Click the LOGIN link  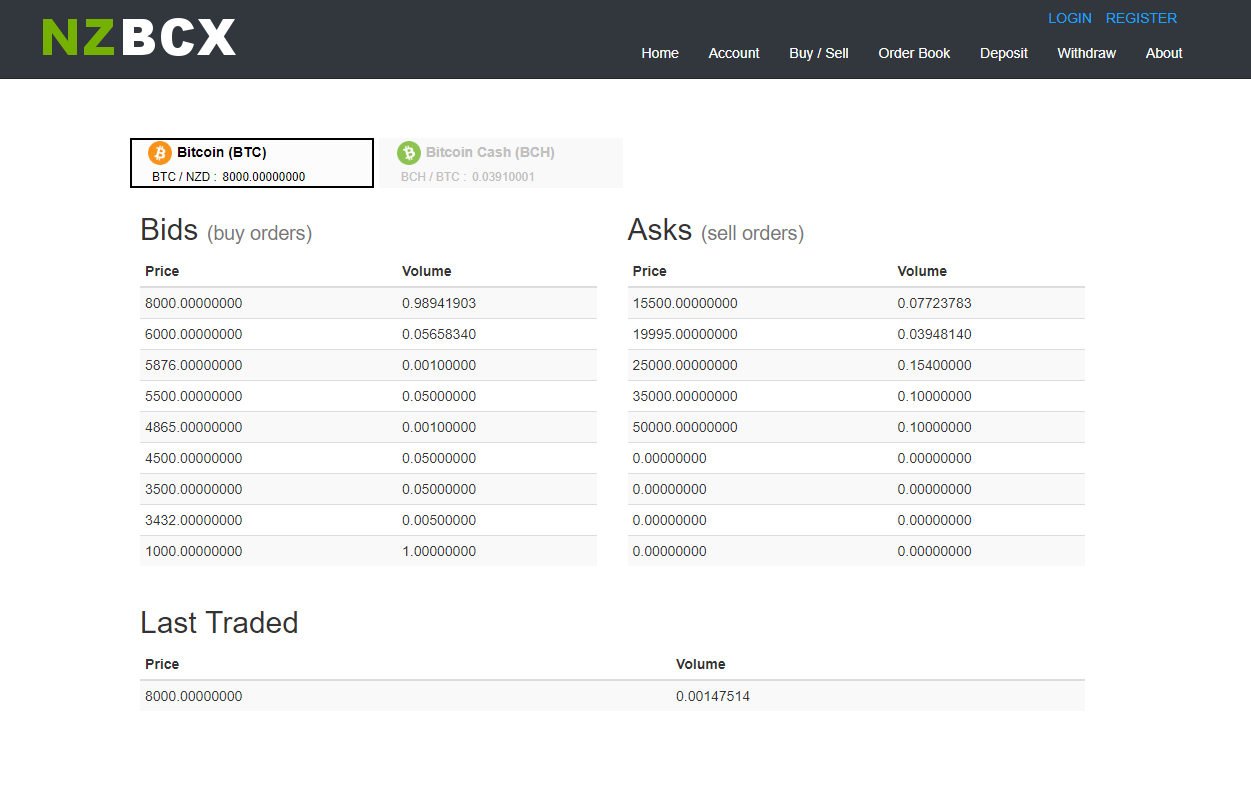coord(1070,18)
